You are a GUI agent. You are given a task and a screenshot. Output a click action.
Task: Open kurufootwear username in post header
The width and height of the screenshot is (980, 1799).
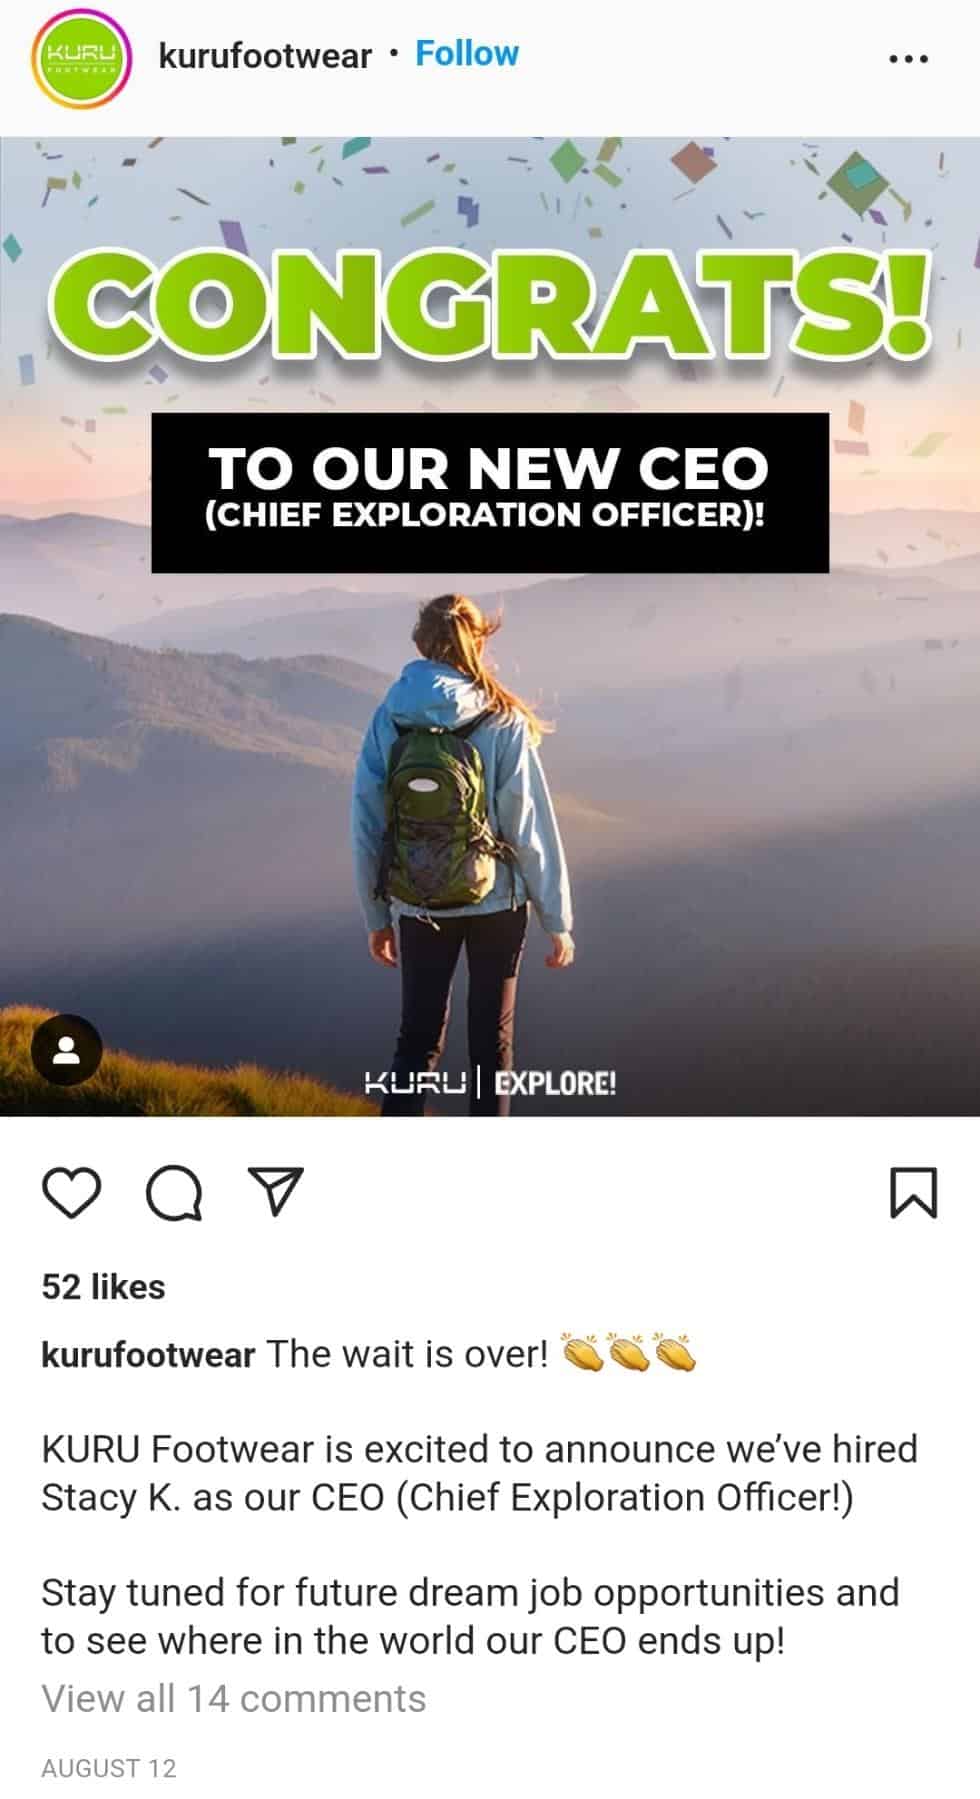[x=265, y=55]
